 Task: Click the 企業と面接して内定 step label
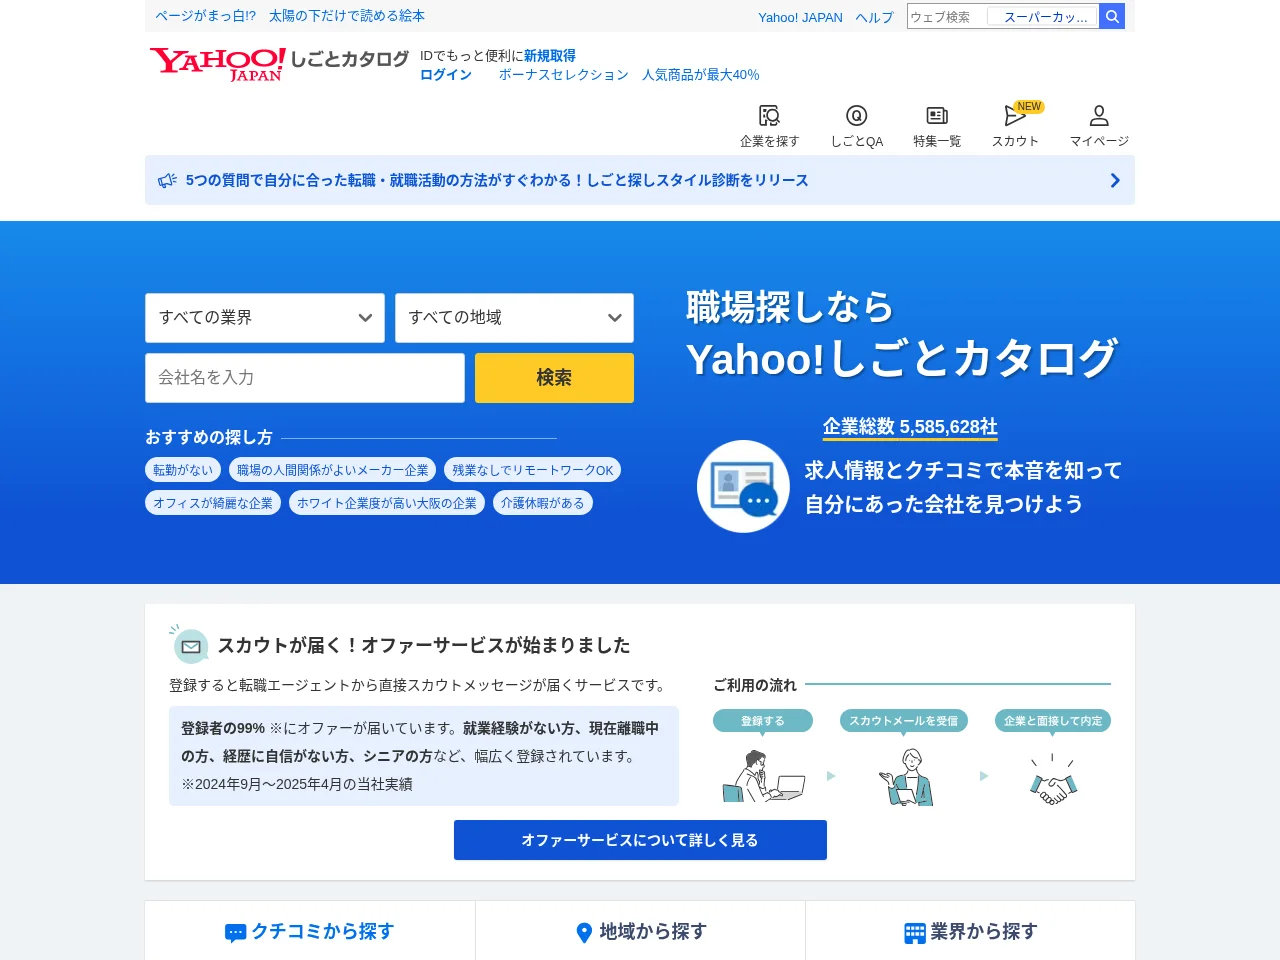point(1053,721)
